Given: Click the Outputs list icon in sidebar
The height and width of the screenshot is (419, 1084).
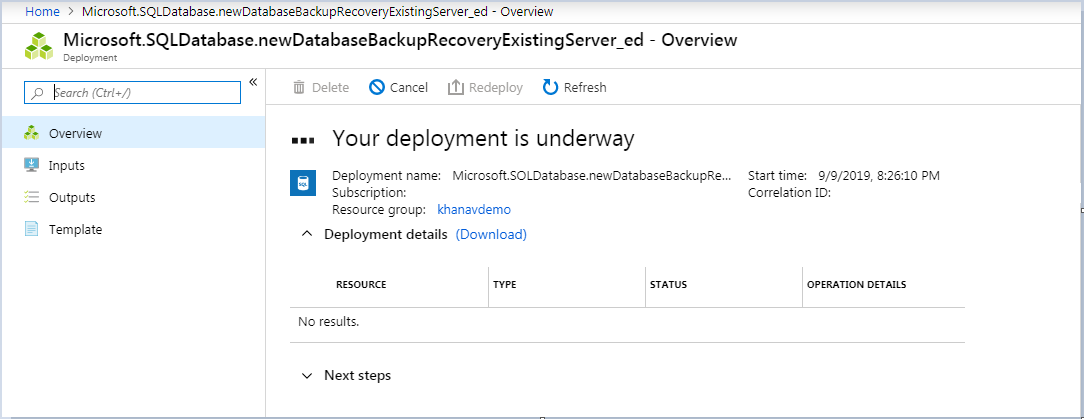Looking at the screenshot, I should 31,197.
